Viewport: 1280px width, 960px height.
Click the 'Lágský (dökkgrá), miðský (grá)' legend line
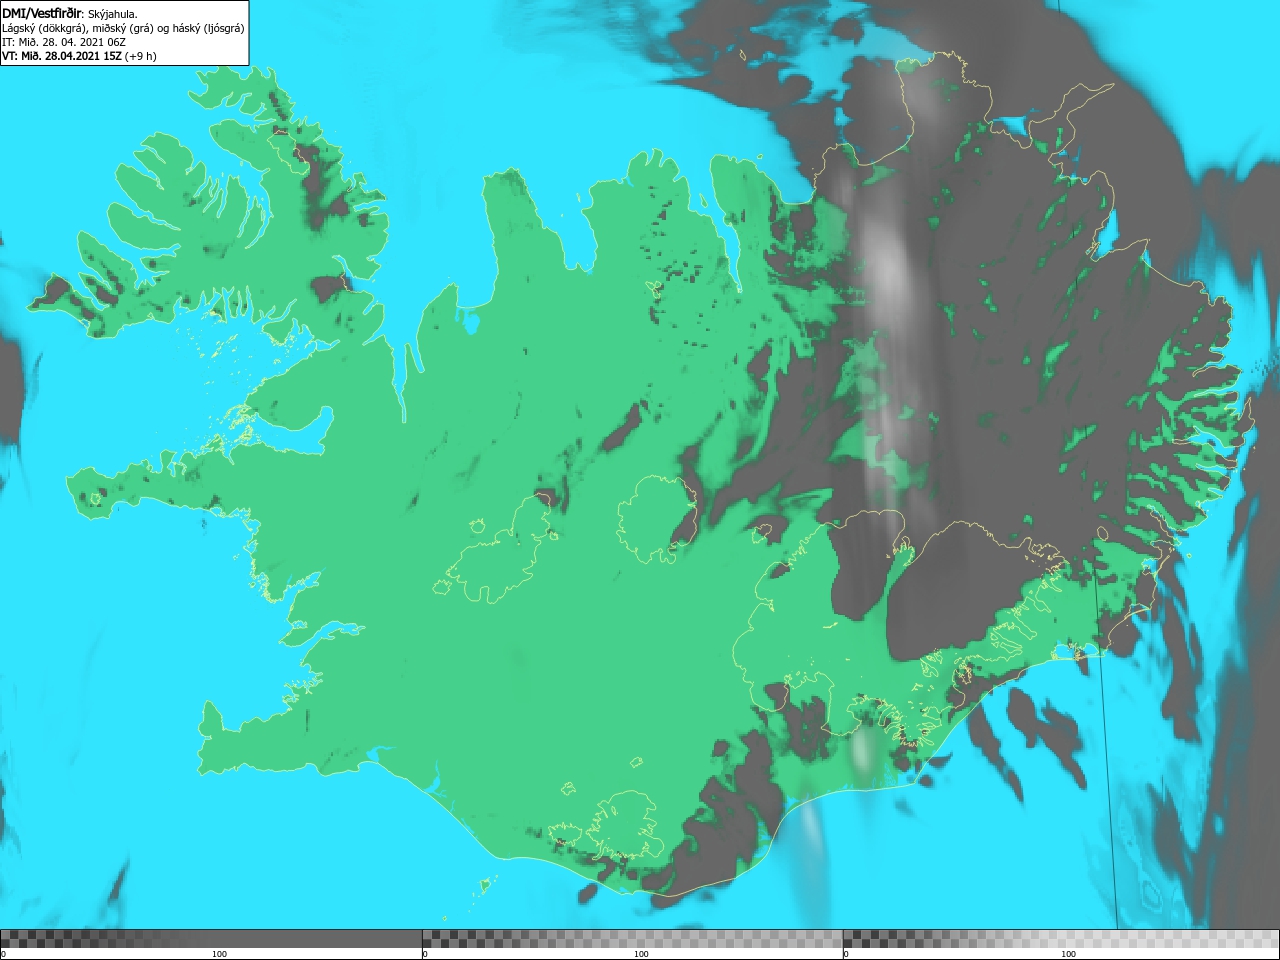[x=123, y=28]
